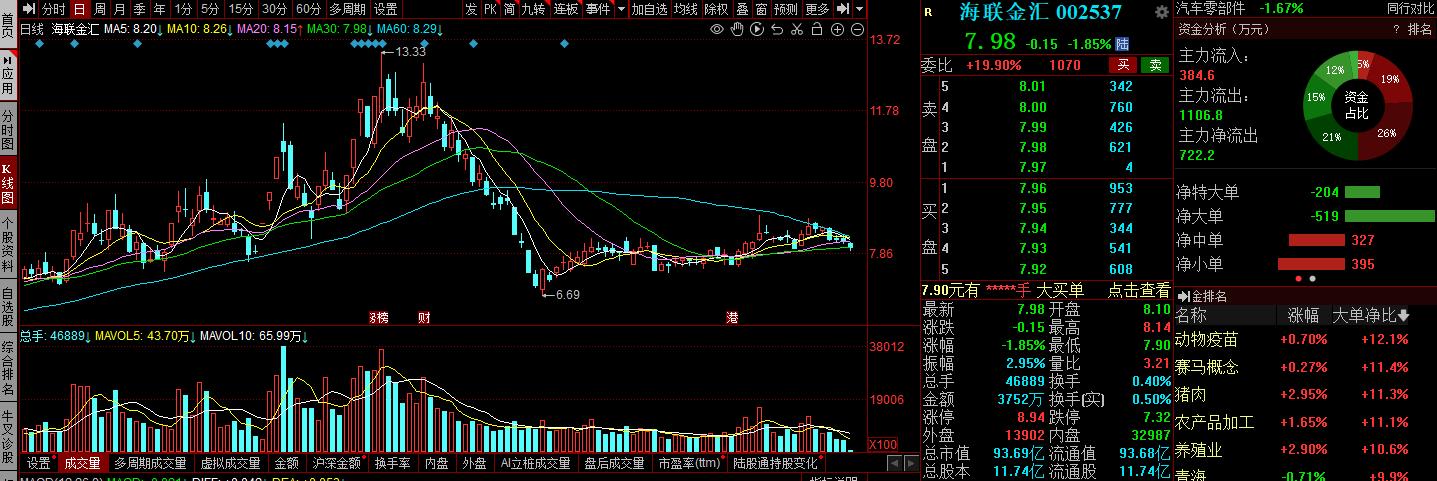Click the 涨停榜 marker below chart
Screen dimensions: 1437x481
[379, 317]
